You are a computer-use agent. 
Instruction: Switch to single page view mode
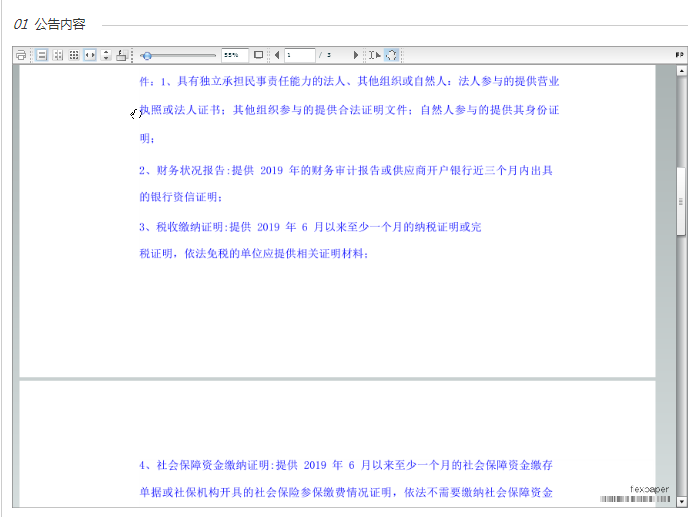[x=42, y=55]
